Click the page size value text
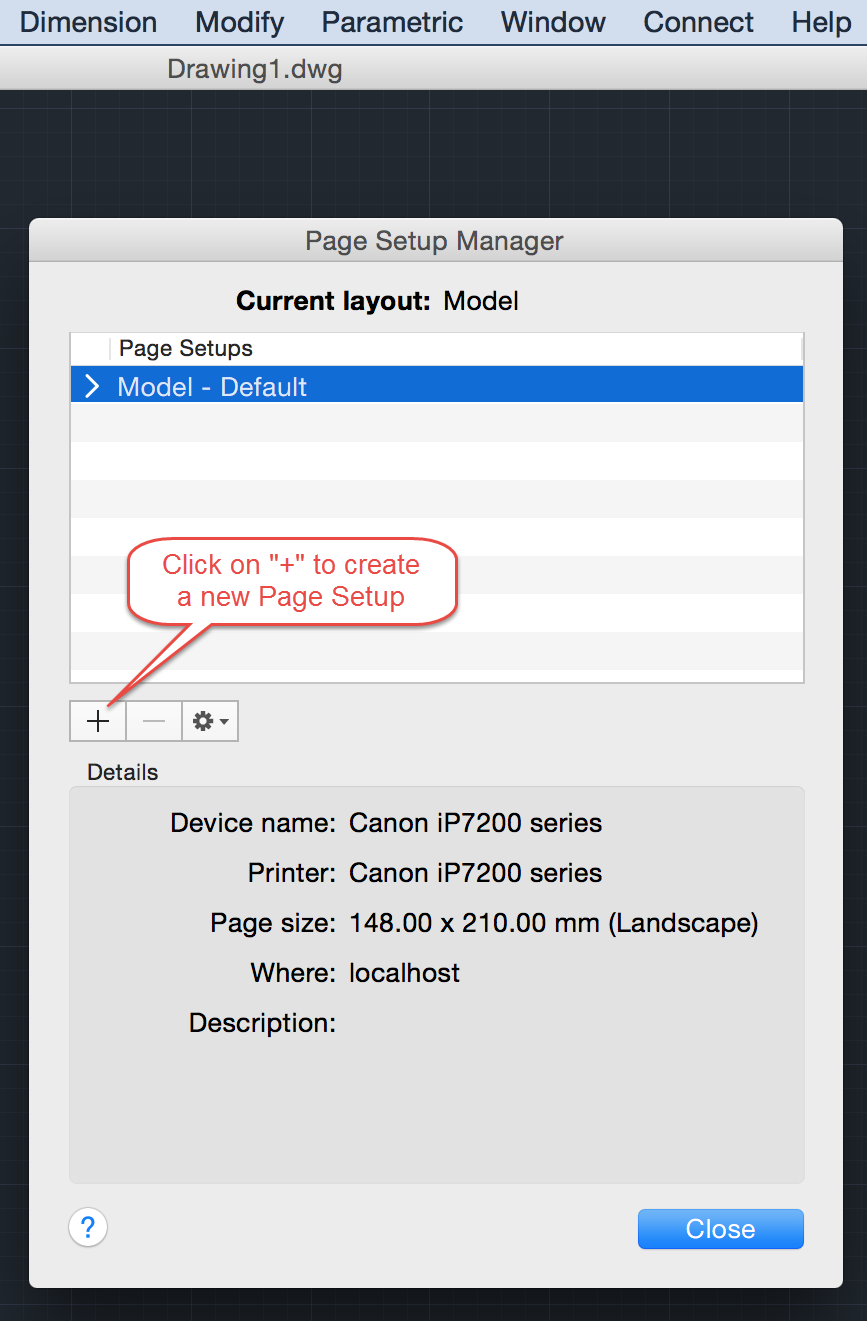This screenshot has height=1321, width=867. click(x=553, y=923)
